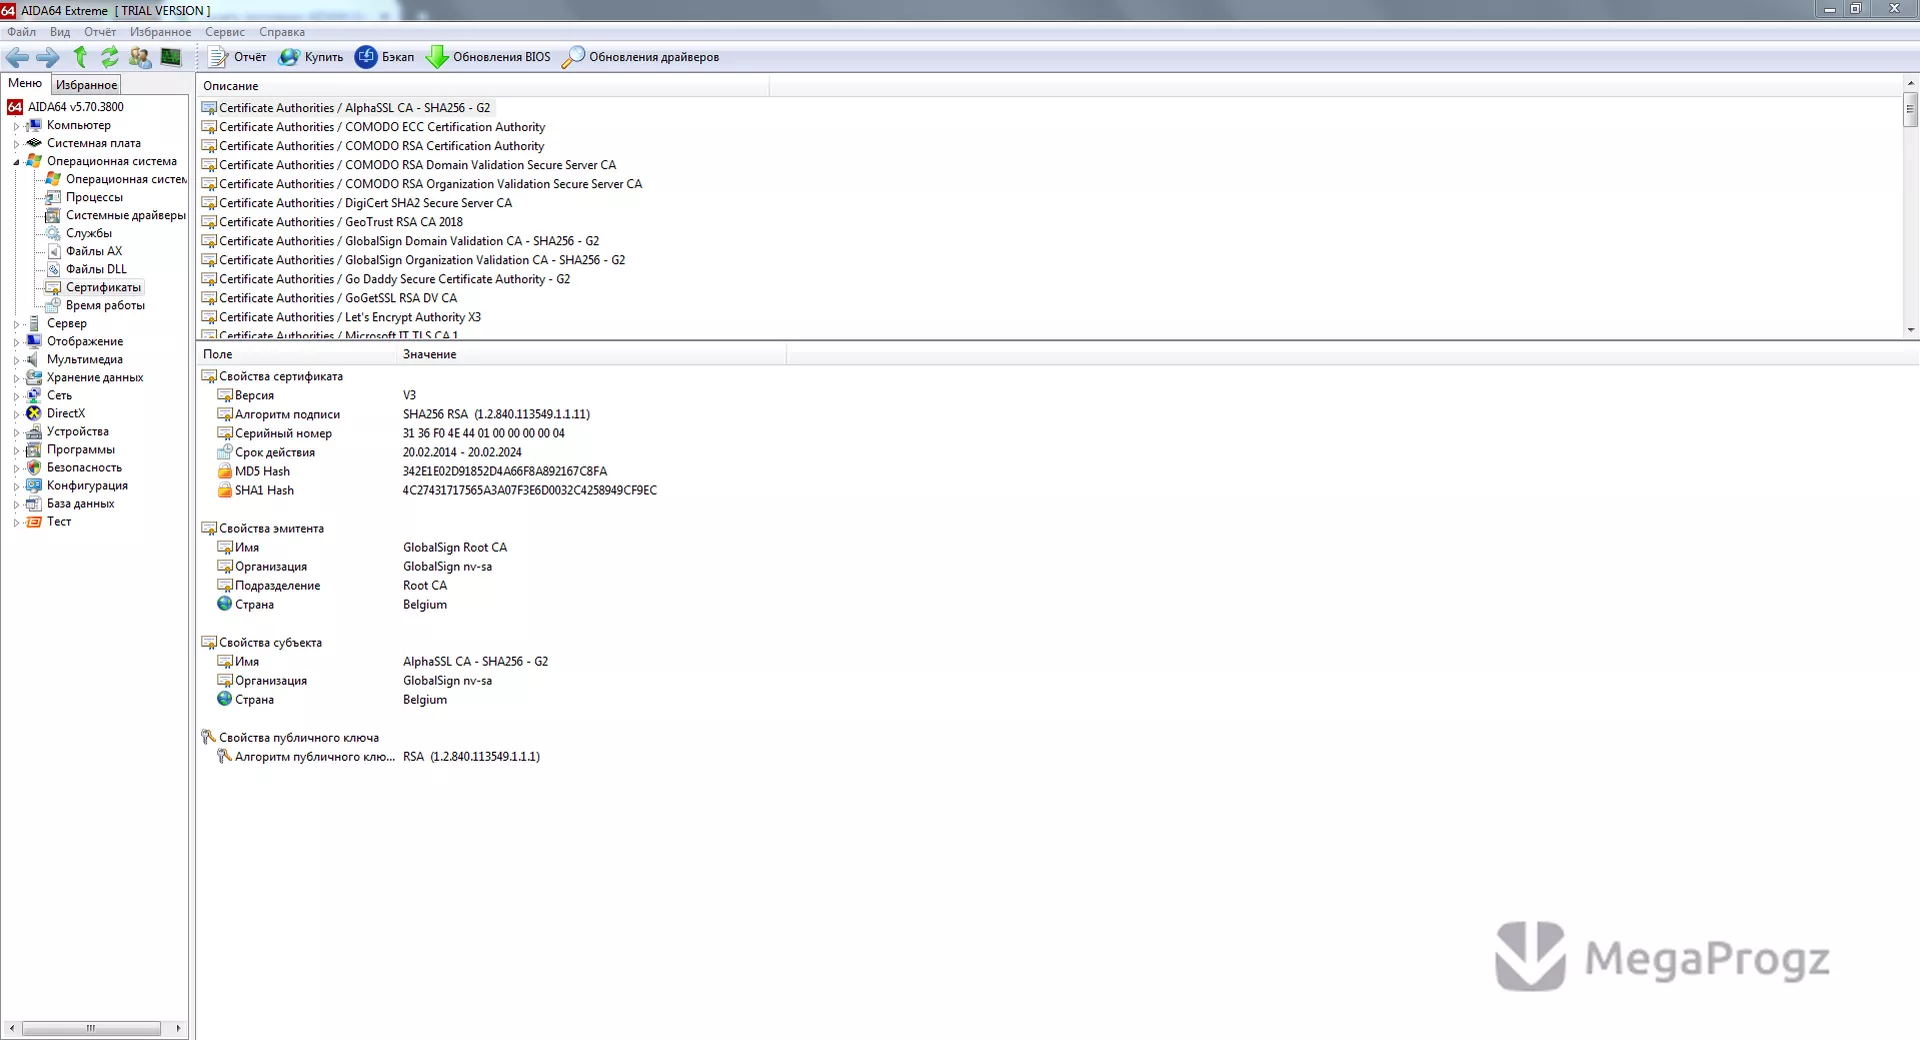Click the Back navigation arrow
Image resolution: width=1920 pixels, height=1040 pixels.
point(17,57)
